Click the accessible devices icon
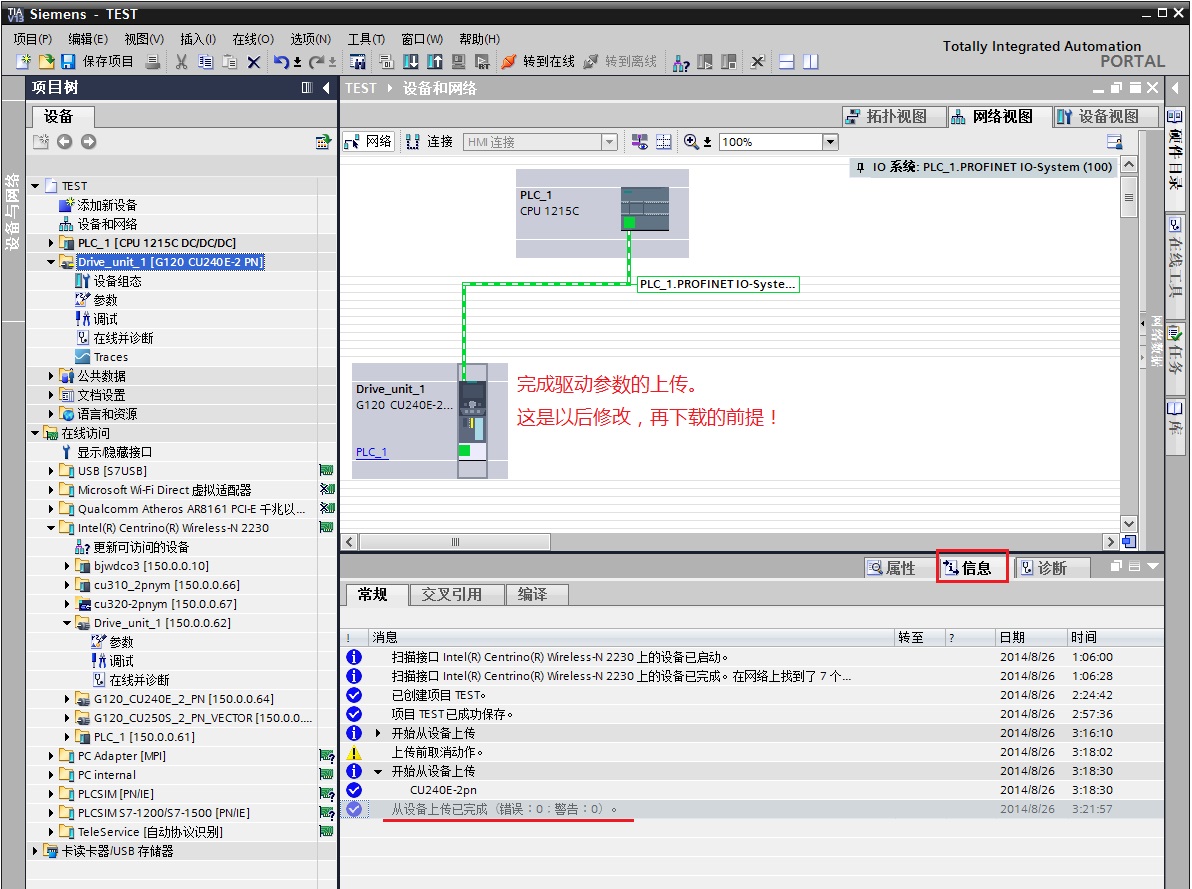 point(681,62)
